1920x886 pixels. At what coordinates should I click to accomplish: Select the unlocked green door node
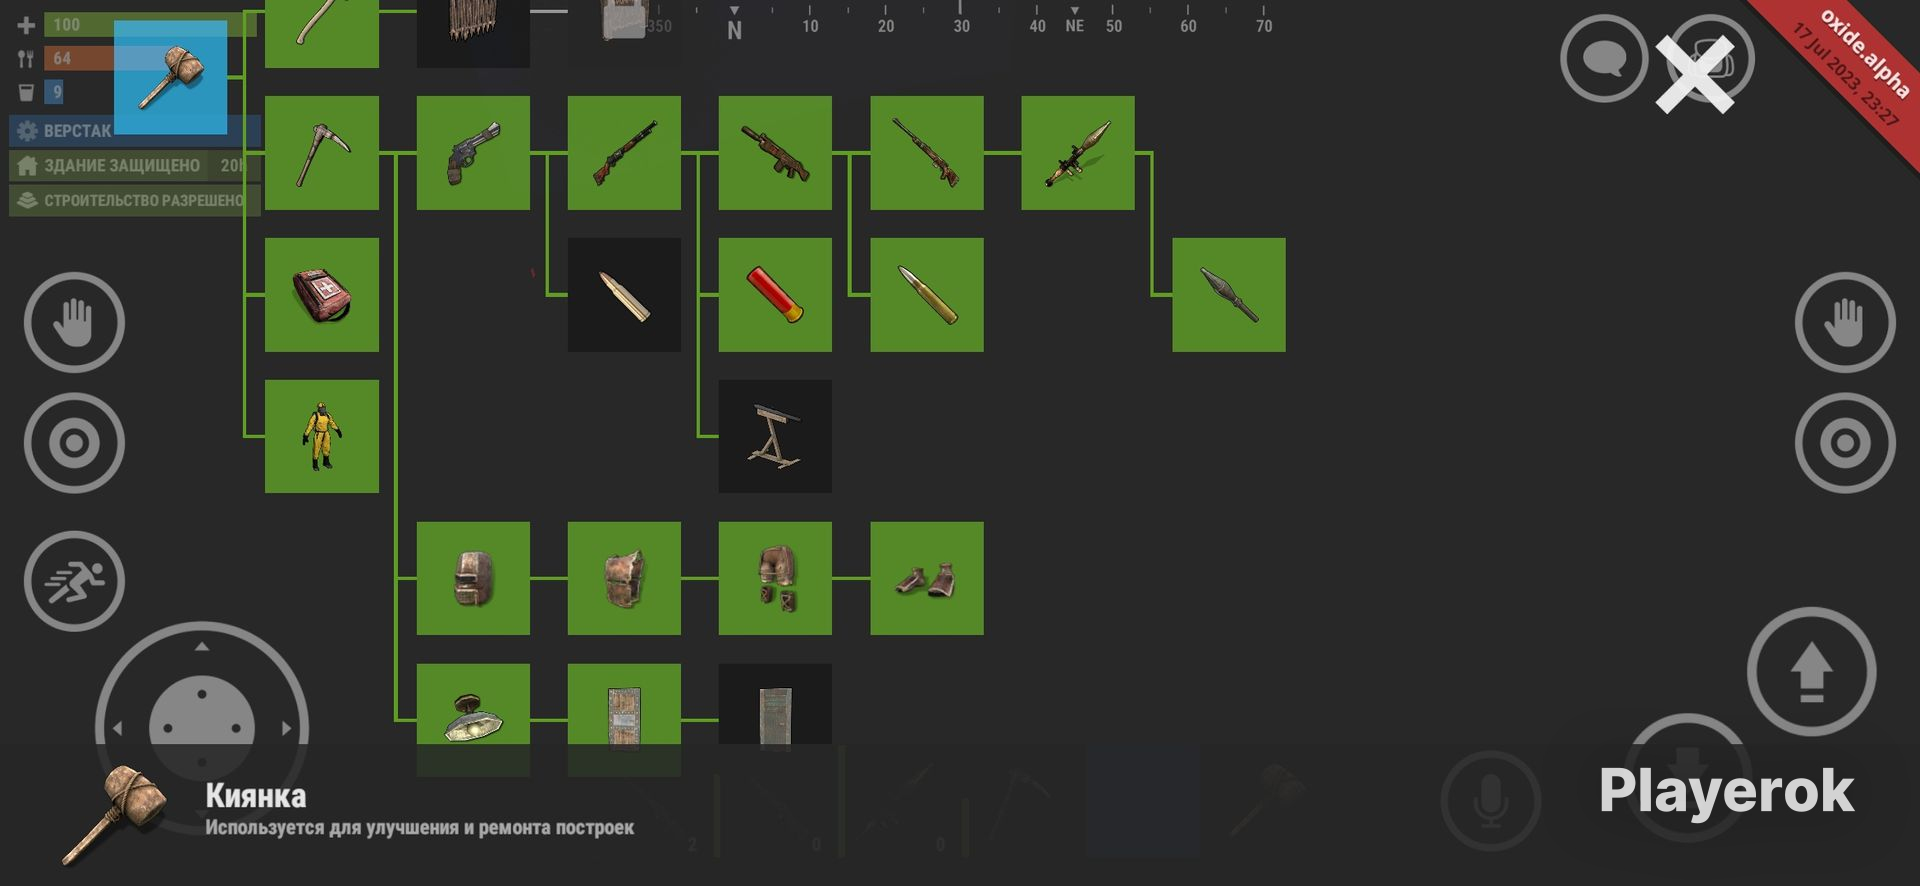coord(624,720)
